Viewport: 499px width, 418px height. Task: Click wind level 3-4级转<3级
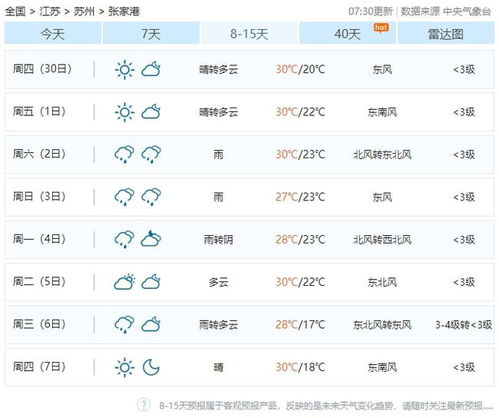click(x=464, y=325)
